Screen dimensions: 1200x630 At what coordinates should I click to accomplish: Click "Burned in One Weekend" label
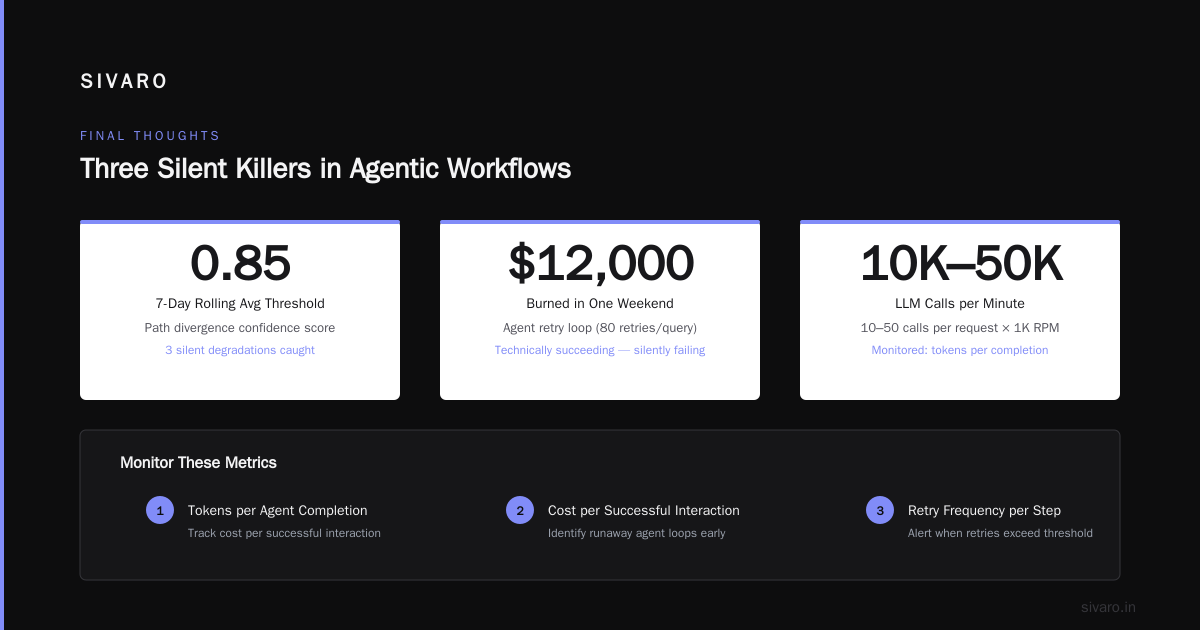(x=600, y=304)
